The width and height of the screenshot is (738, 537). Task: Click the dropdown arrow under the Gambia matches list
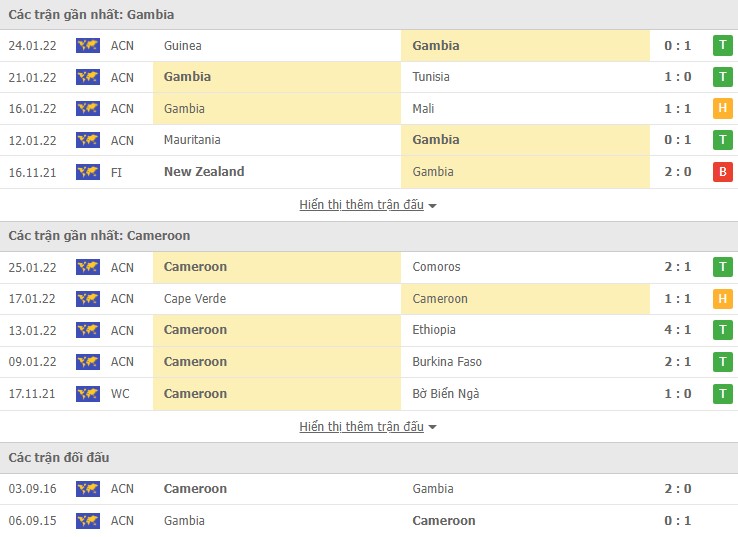click(433, 206)
